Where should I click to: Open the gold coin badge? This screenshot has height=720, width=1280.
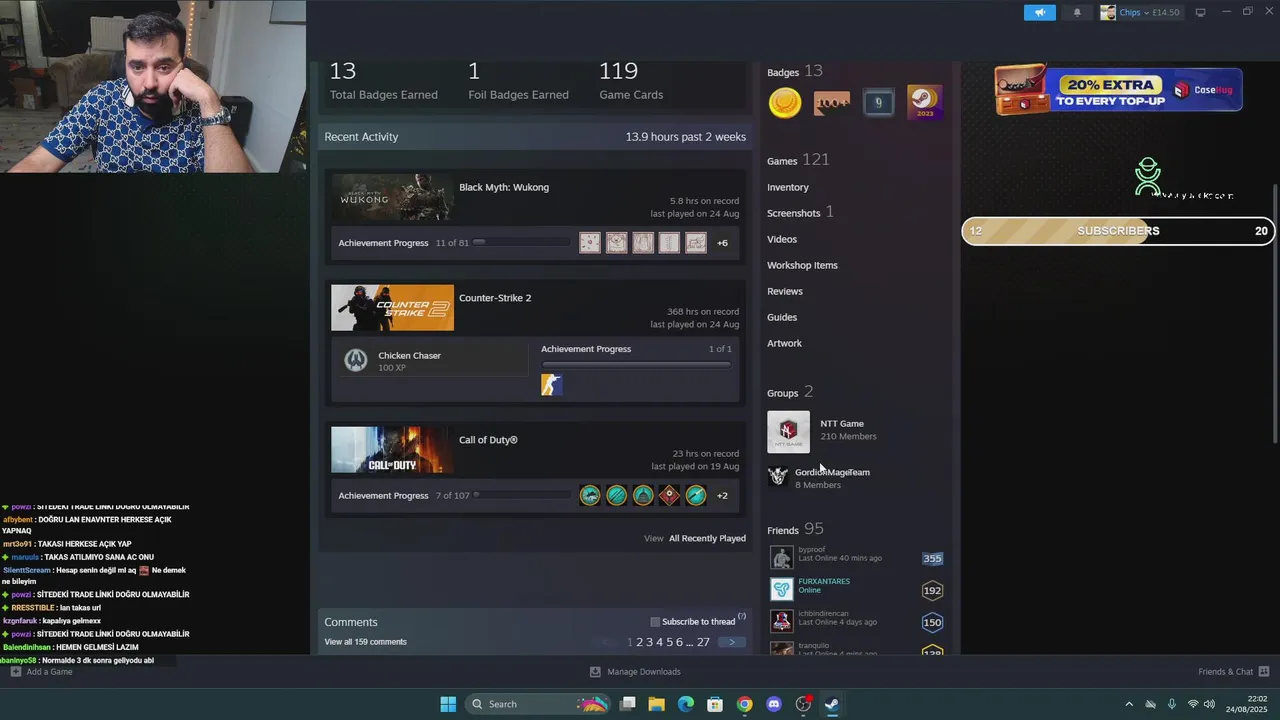click(x=785, y=102)
